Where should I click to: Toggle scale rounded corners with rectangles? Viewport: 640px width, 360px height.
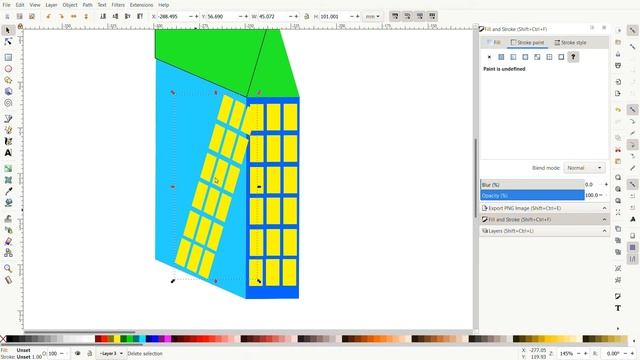[407, 16]
